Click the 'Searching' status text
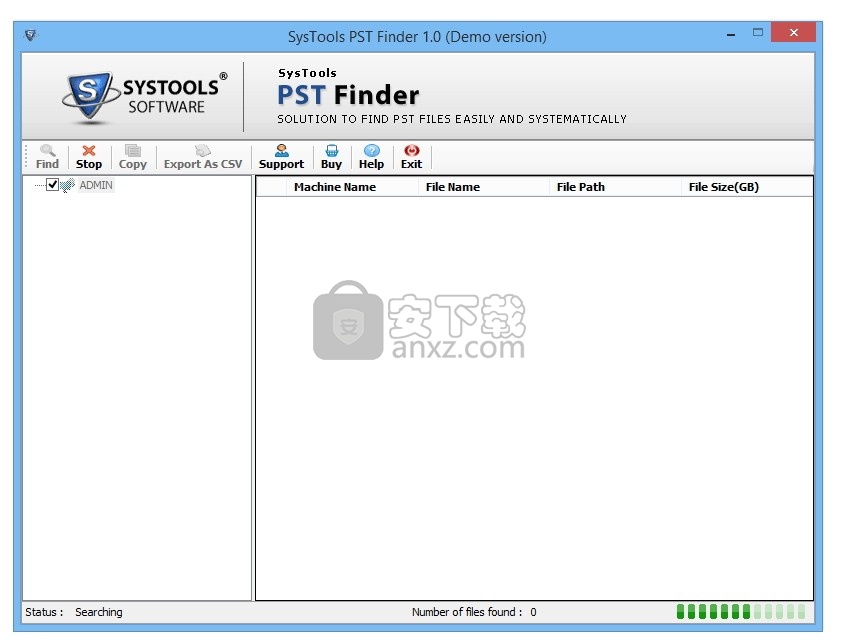Image resolution: width=842 pixels, height=644 pixels. [99, 612]
